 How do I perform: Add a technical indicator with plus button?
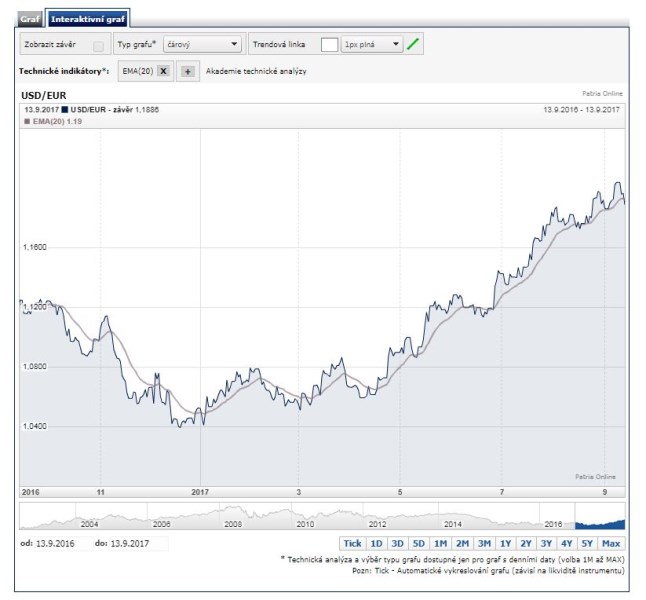point(188,71)
